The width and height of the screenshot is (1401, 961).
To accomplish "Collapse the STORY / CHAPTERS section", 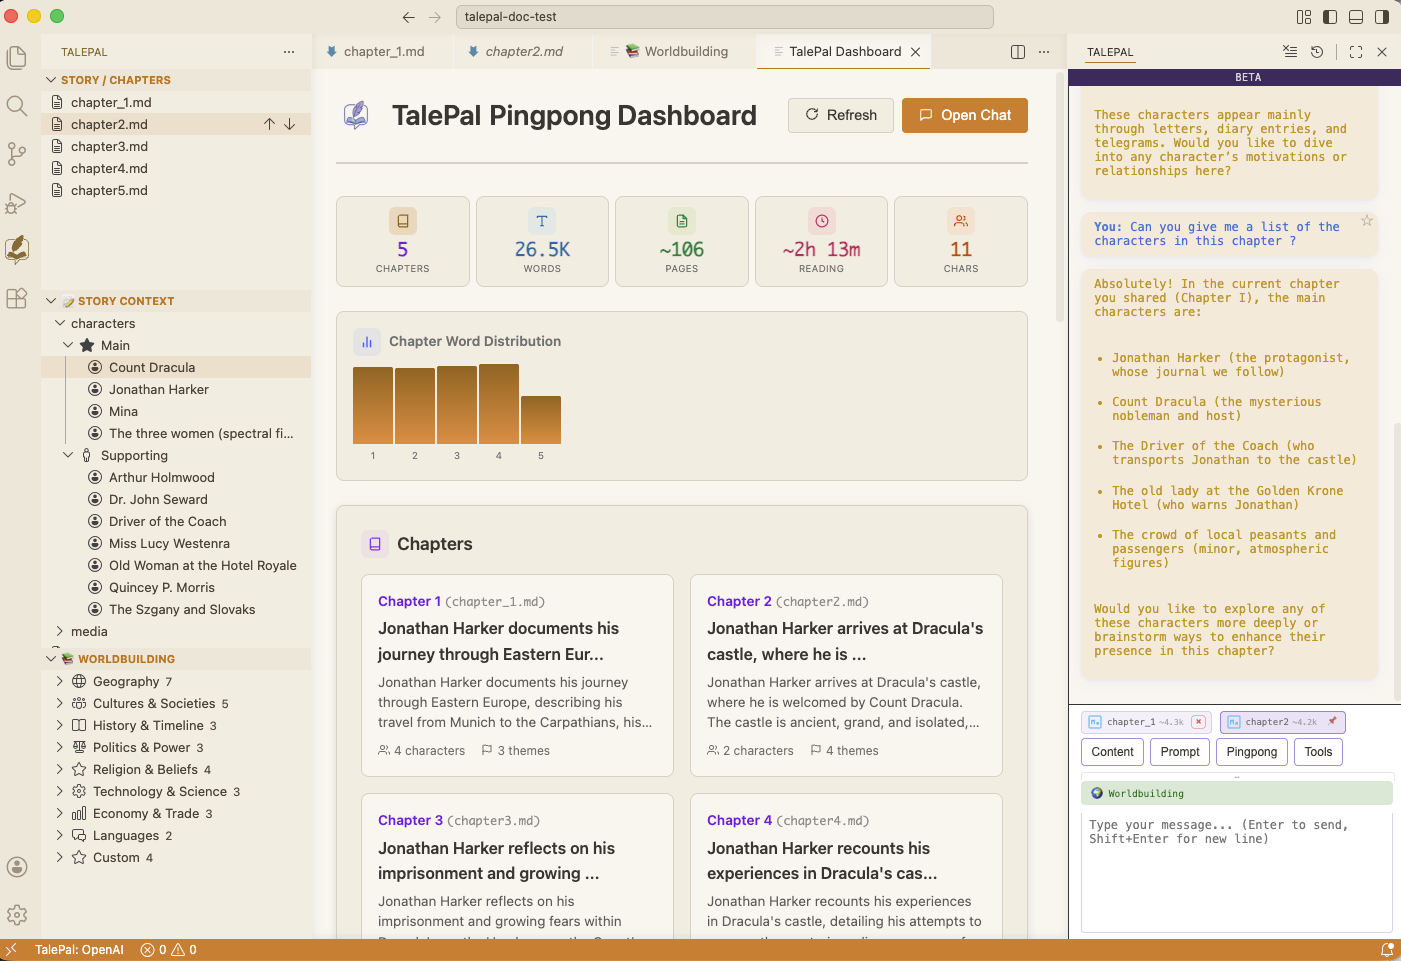I will [x=51, y=80].
